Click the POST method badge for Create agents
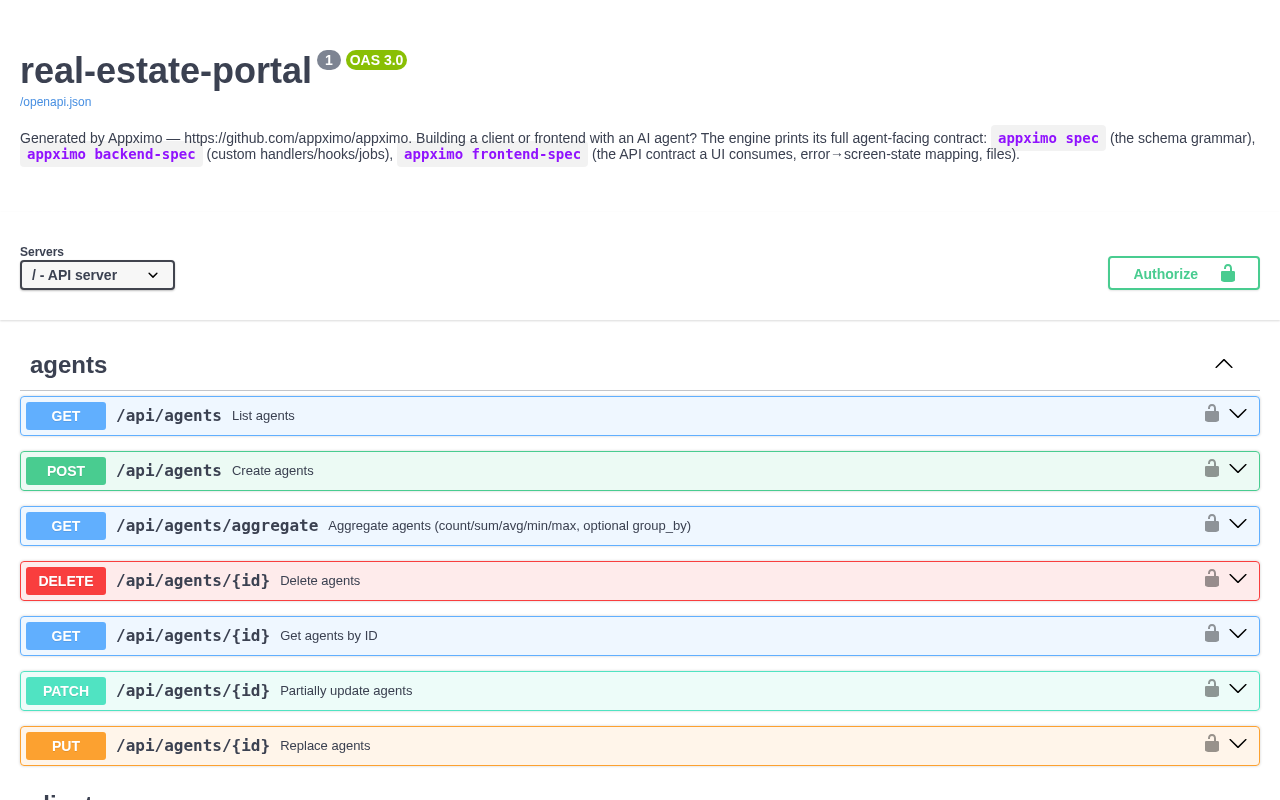Screen dimensions: 1280x800 (66, 471)
